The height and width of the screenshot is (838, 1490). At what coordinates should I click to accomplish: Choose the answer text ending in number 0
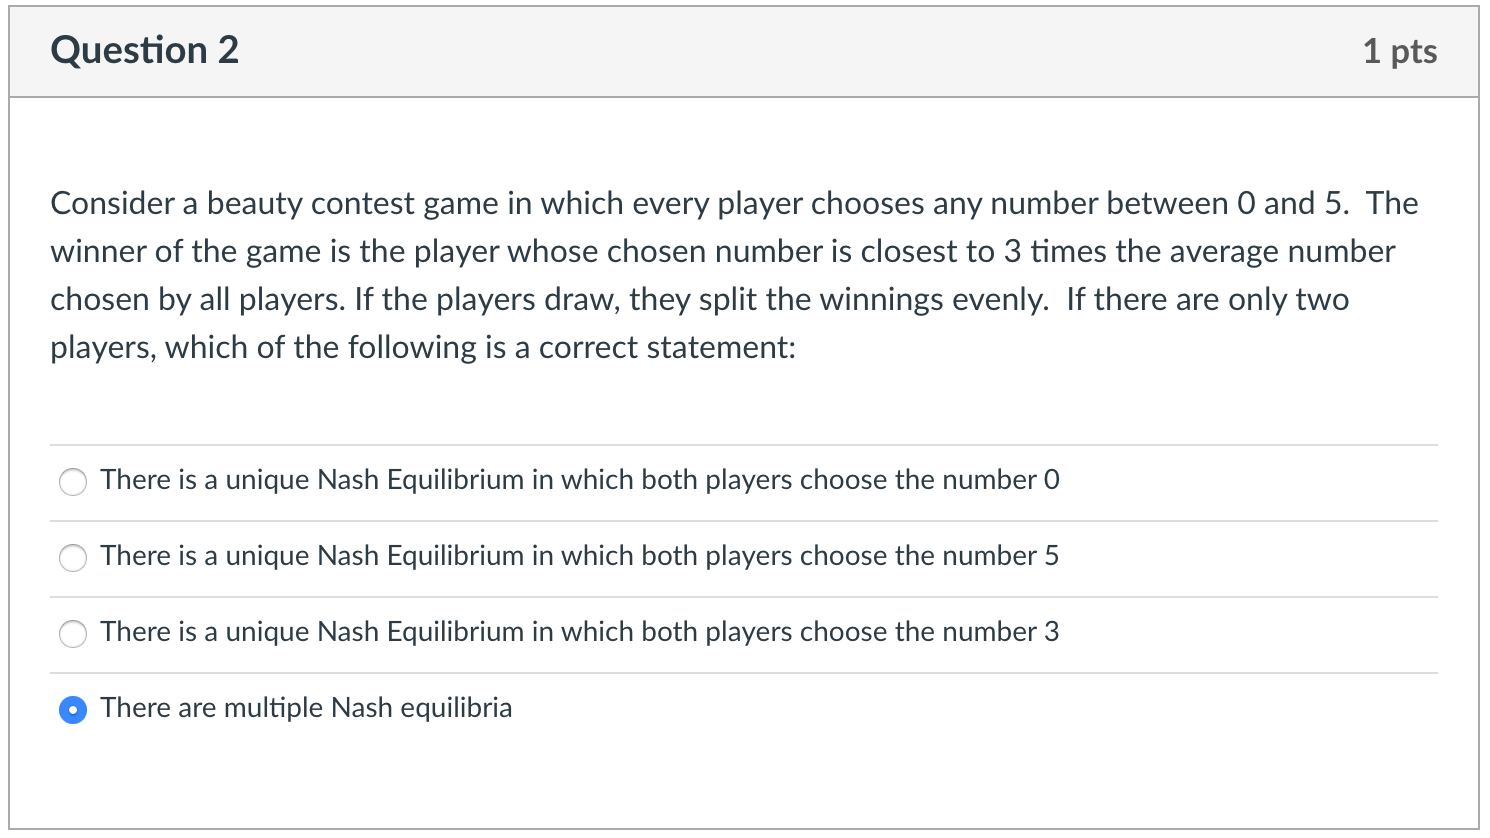(x=580, y=480)
